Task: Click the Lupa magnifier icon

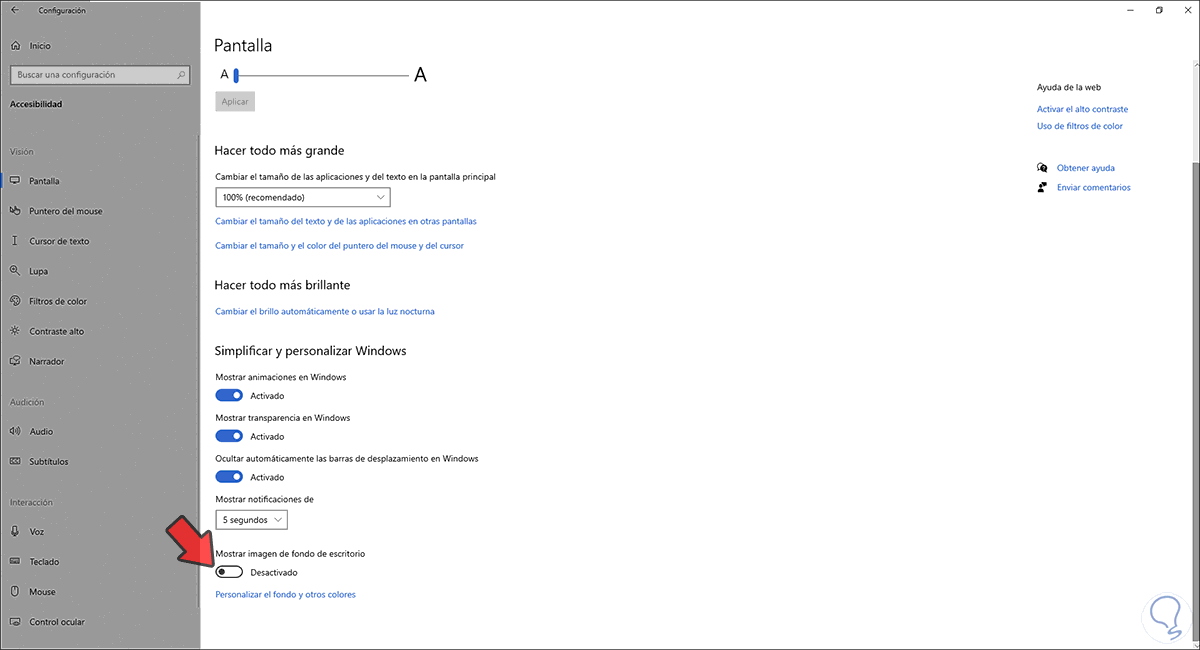Action: (15, 271)
